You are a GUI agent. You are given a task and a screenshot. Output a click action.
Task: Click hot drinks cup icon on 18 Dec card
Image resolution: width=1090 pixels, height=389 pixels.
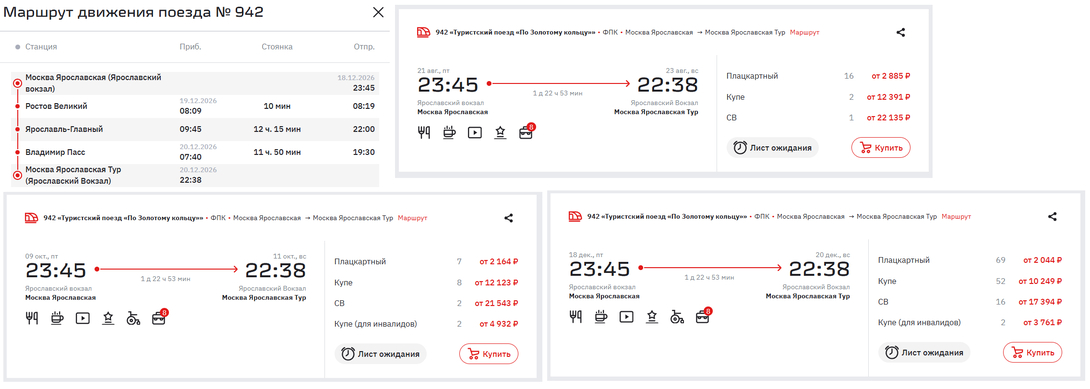pos(601,317)
